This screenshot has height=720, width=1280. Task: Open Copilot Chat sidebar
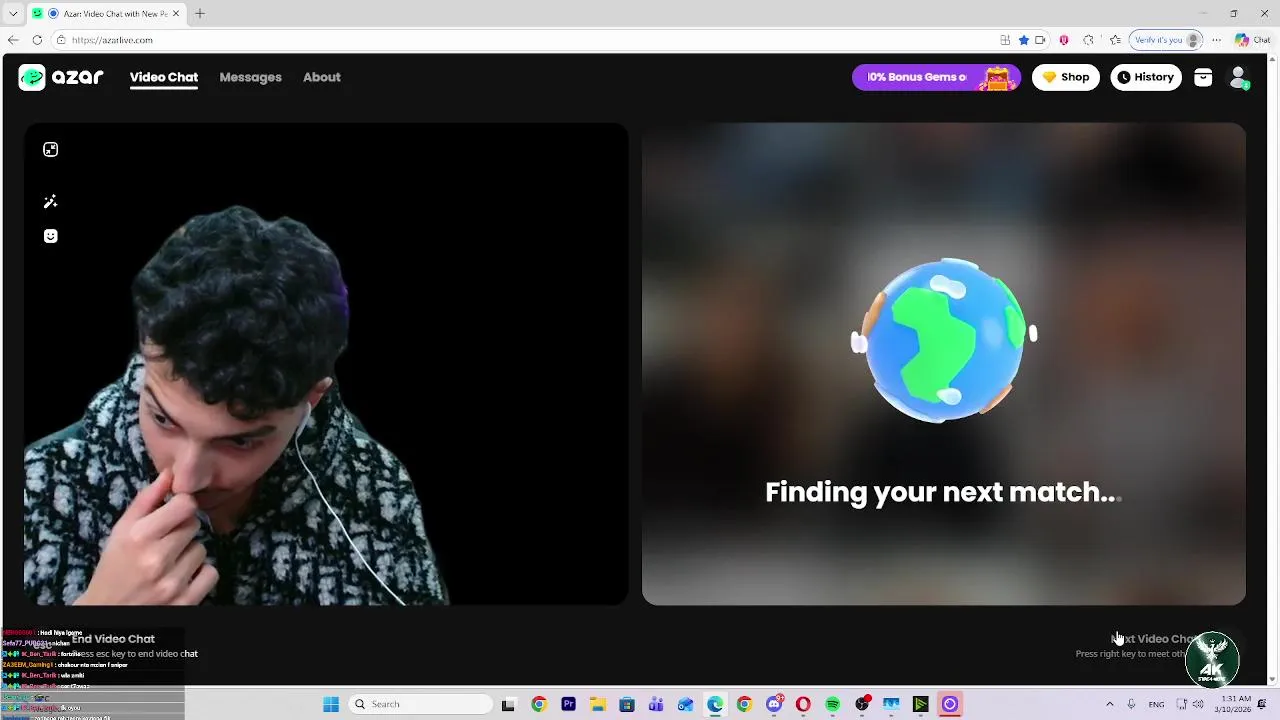pos(1254,40)
